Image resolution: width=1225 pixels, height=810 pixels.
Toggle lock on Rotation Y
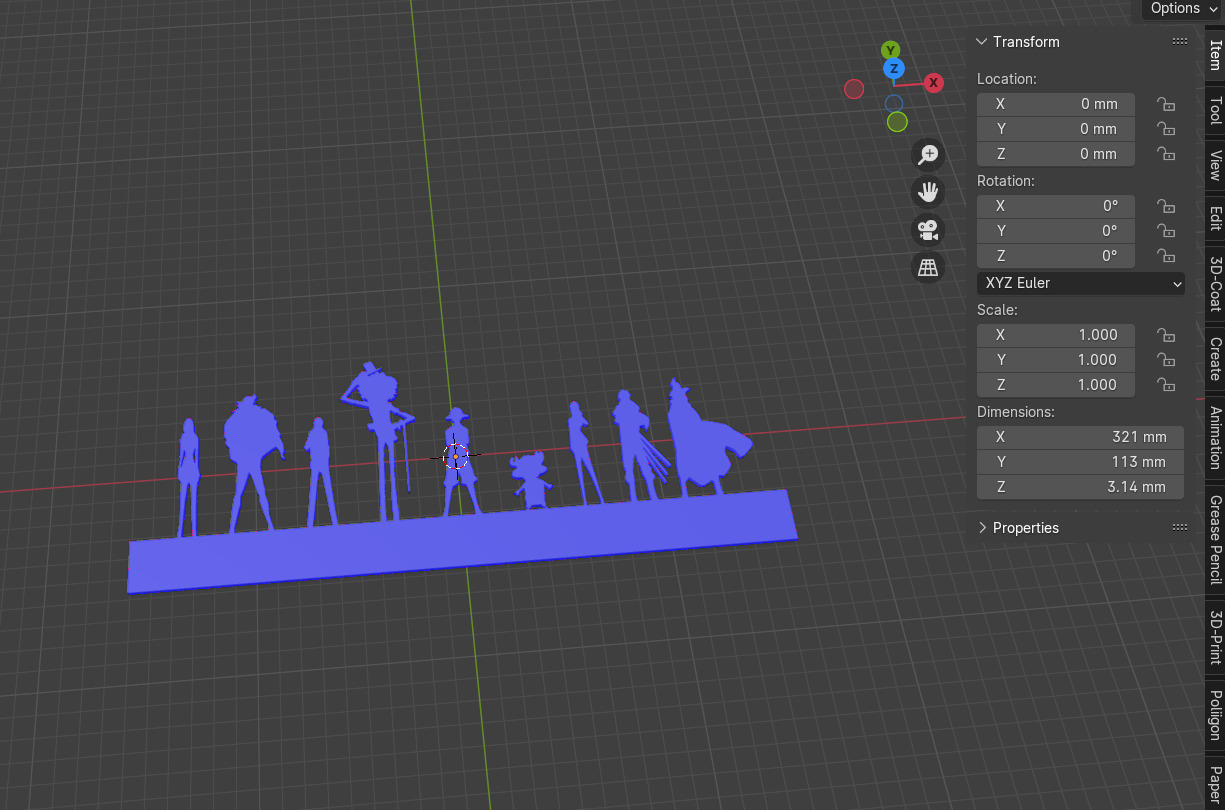coord(1165,231)
